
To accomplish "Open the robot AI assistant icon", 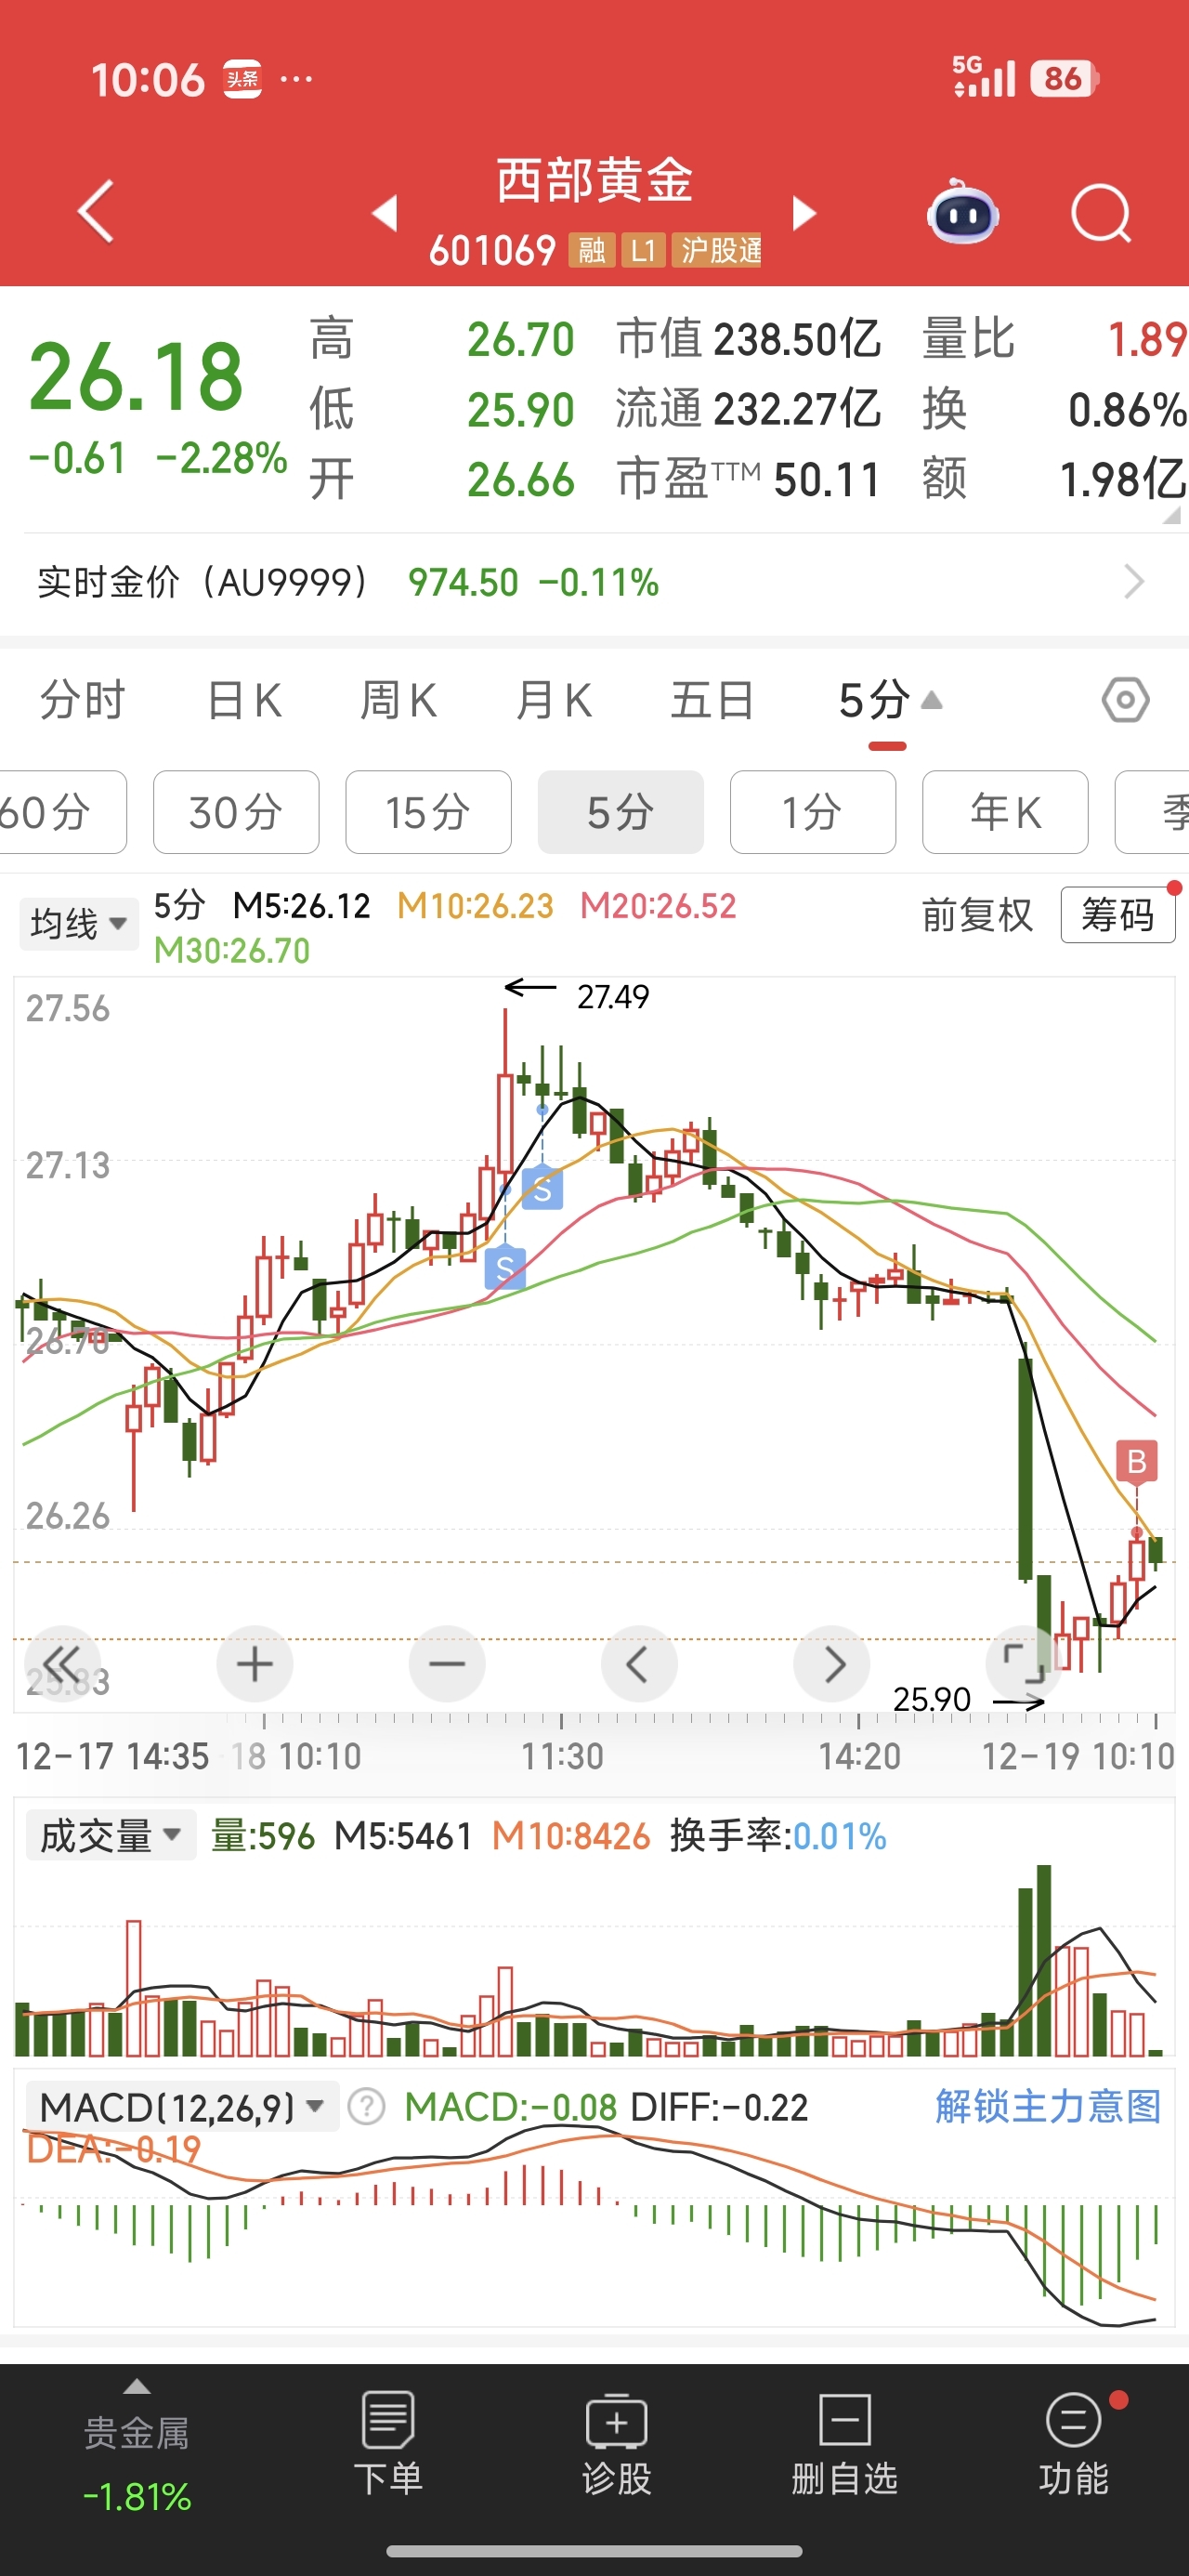I will pos(962,212).
